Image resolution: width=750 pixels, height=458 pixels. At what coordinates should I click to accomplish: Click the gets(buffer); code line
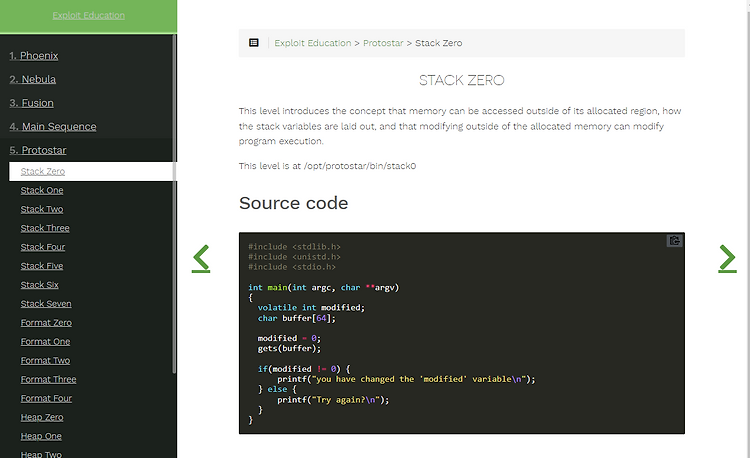[289, 349]
